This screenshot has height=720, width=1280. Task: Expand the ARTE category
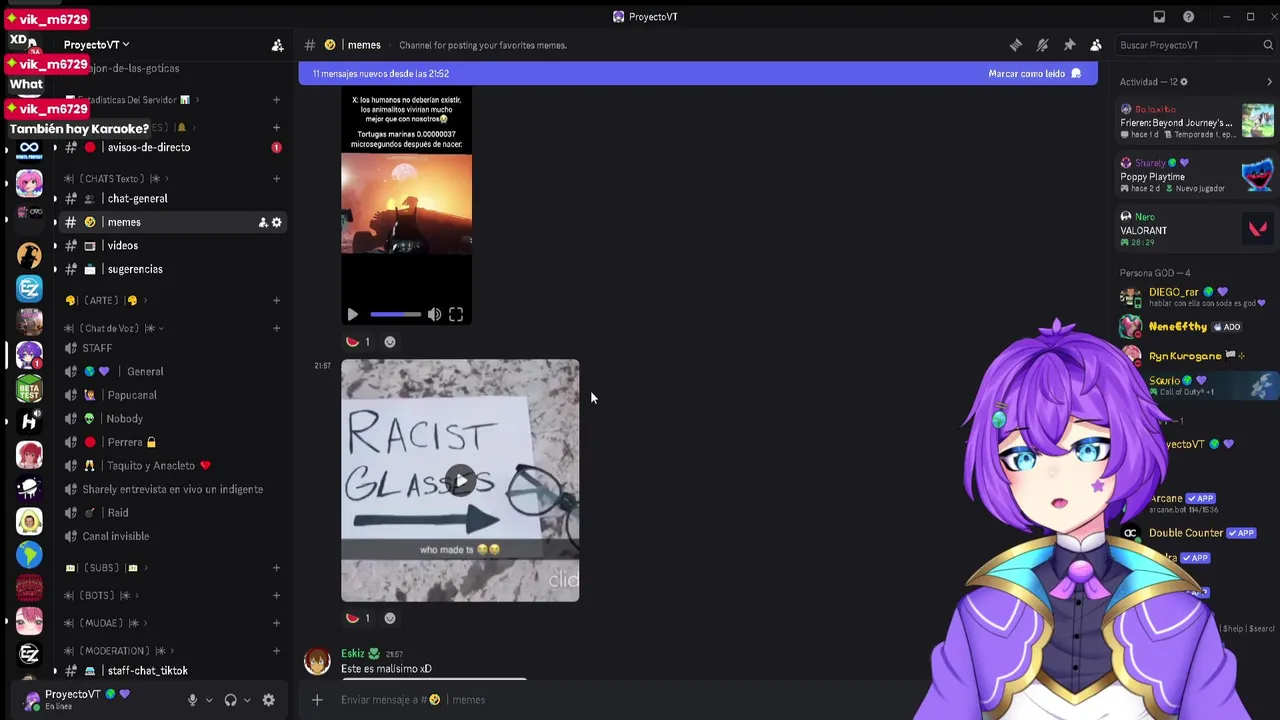(x=105, y=300)
